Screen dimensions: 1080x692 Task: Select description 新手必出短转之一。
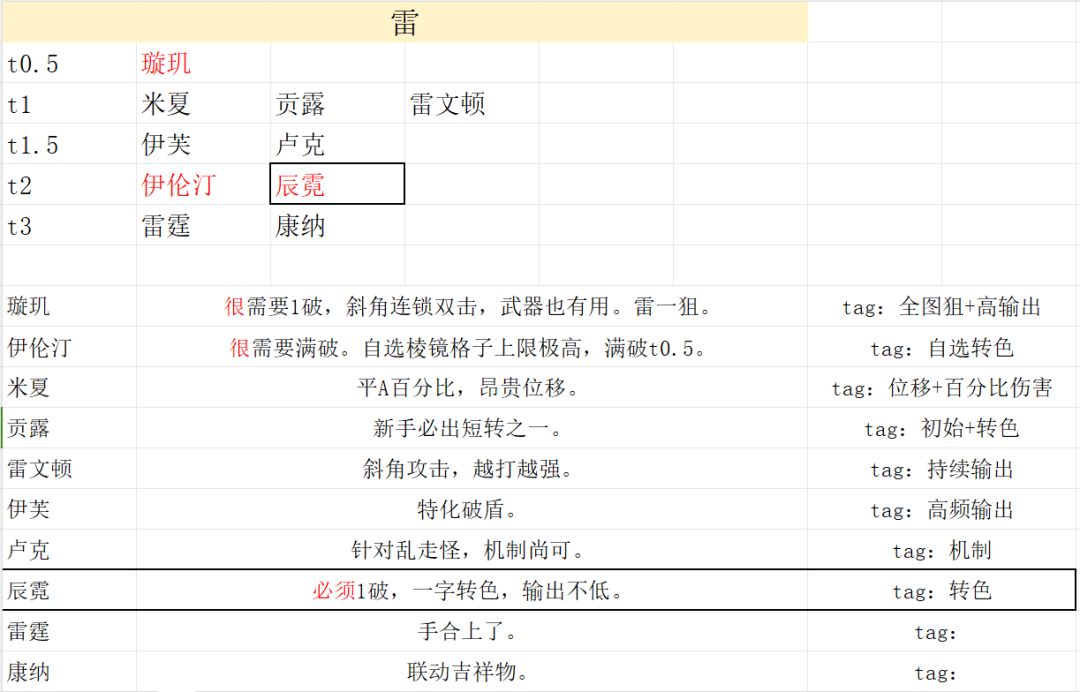(x=472, y=428)
